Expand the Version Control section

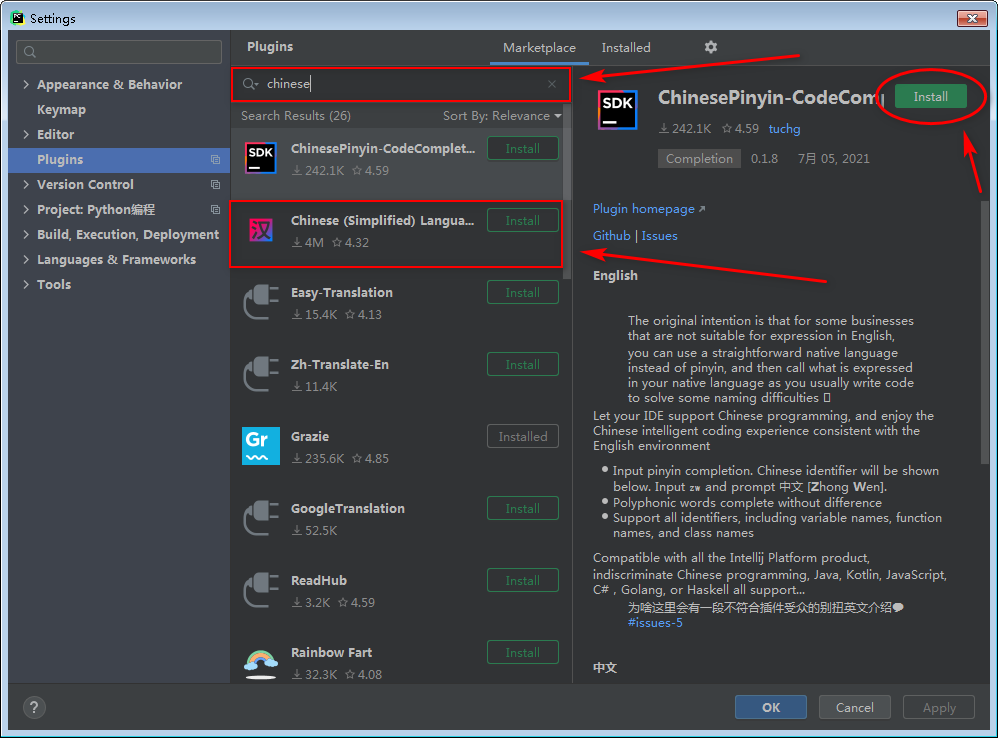(26, 184)
